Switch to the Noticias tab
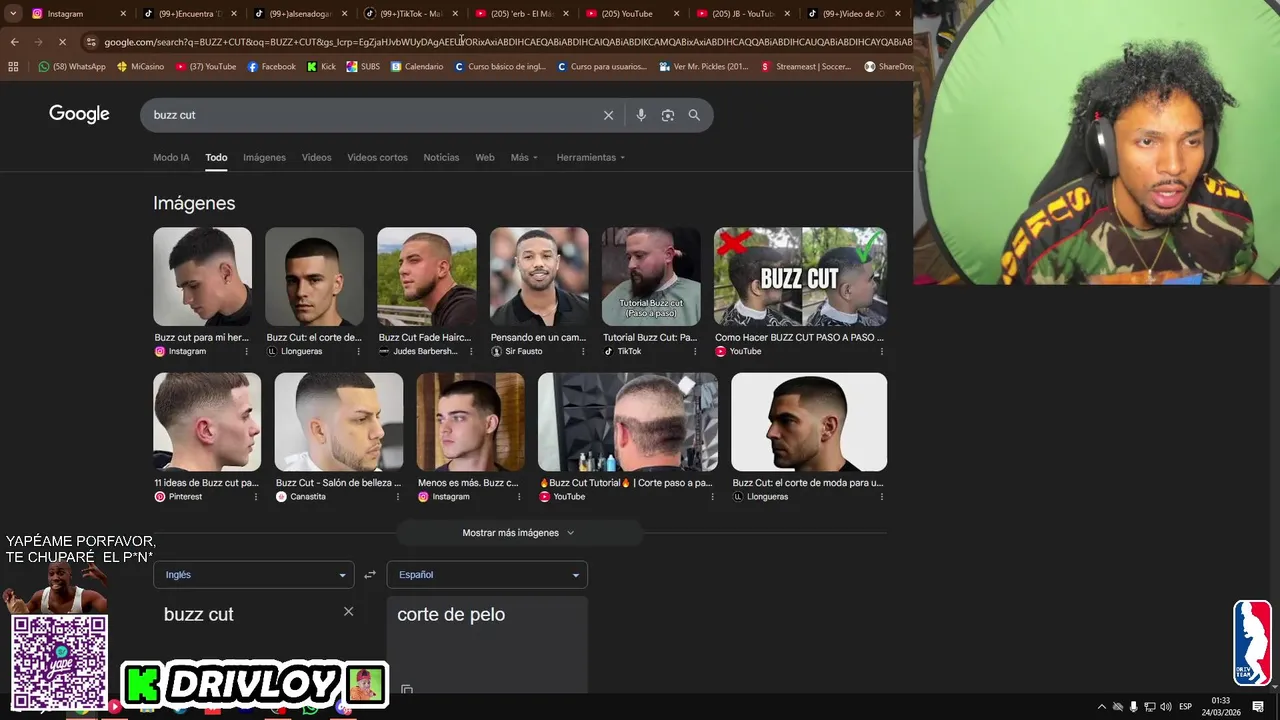 click(441, 158)
